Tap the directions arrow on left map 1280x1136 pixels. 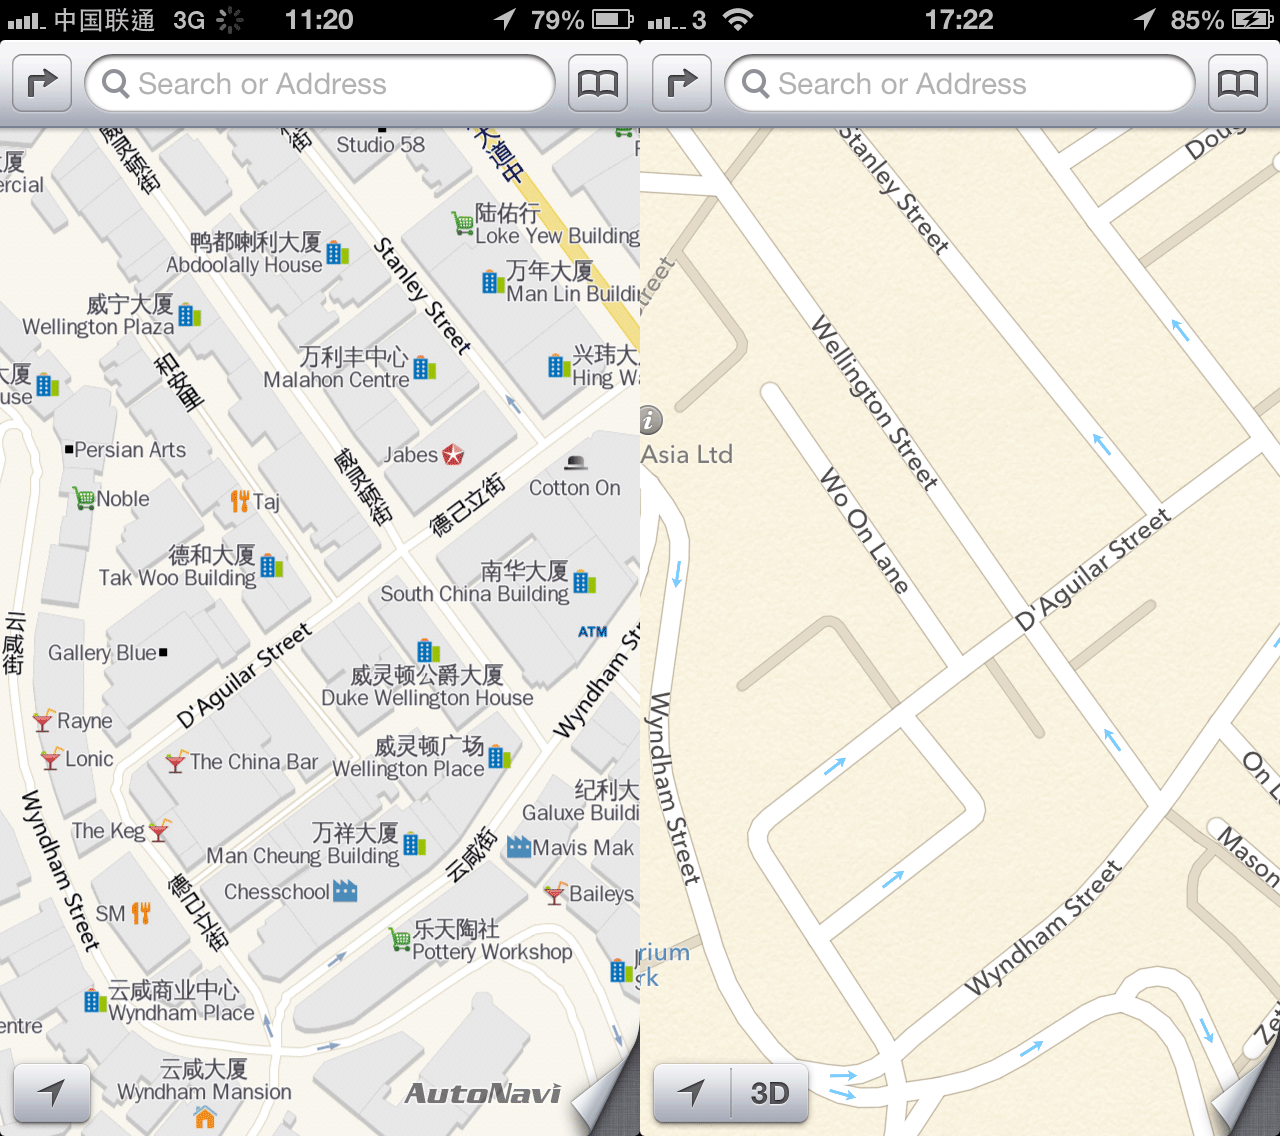42,84
